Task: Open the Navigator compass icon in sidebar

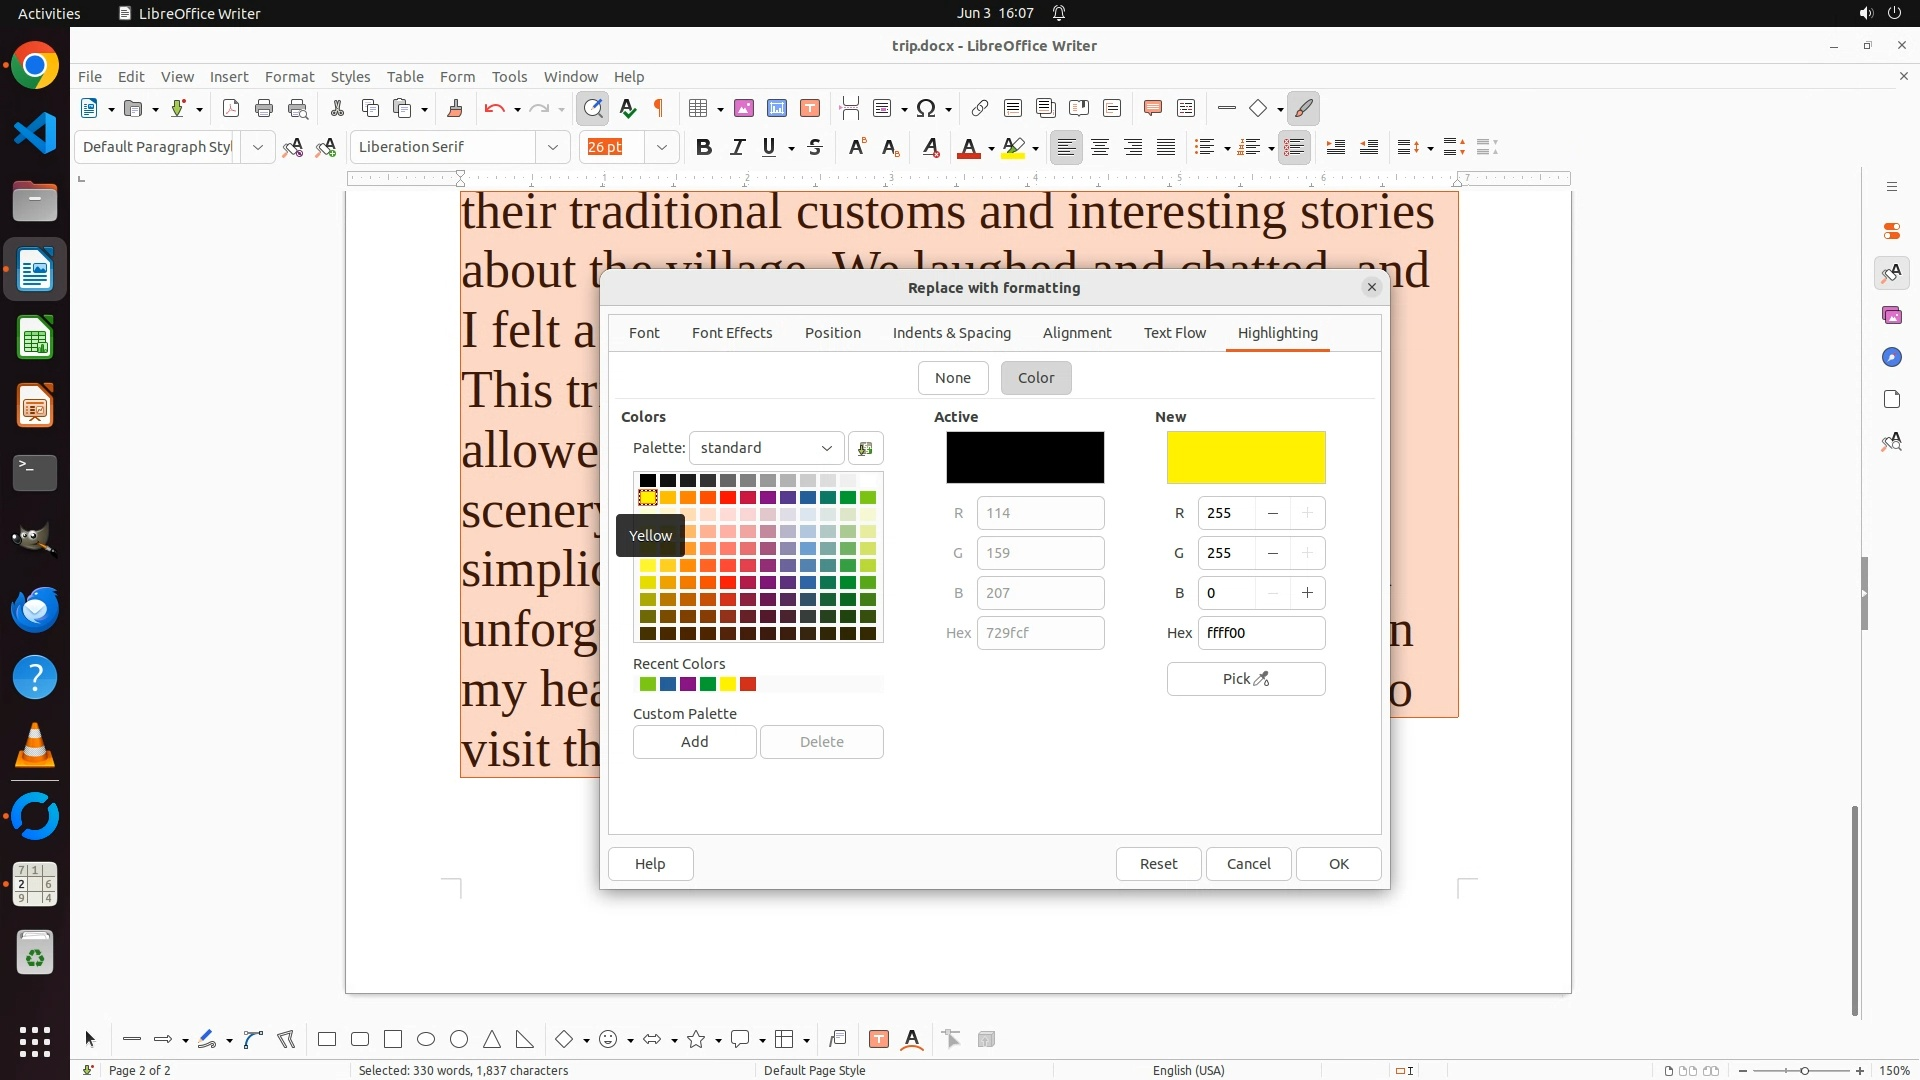Action: coord(1891,357)
